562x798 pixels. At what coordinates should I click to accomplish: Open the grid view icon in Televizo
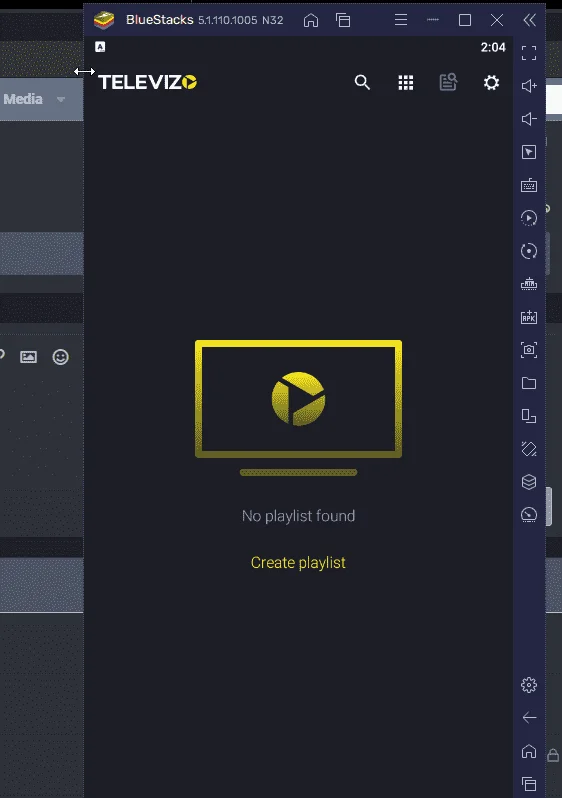(x=406, y=82)
